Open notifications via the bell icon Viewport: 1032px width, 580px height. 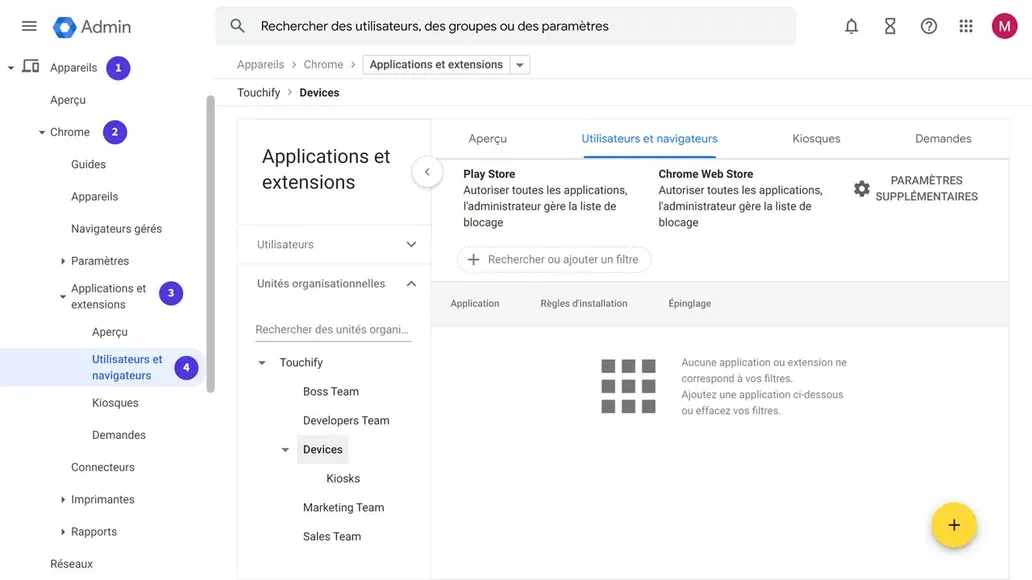point(851,26)
